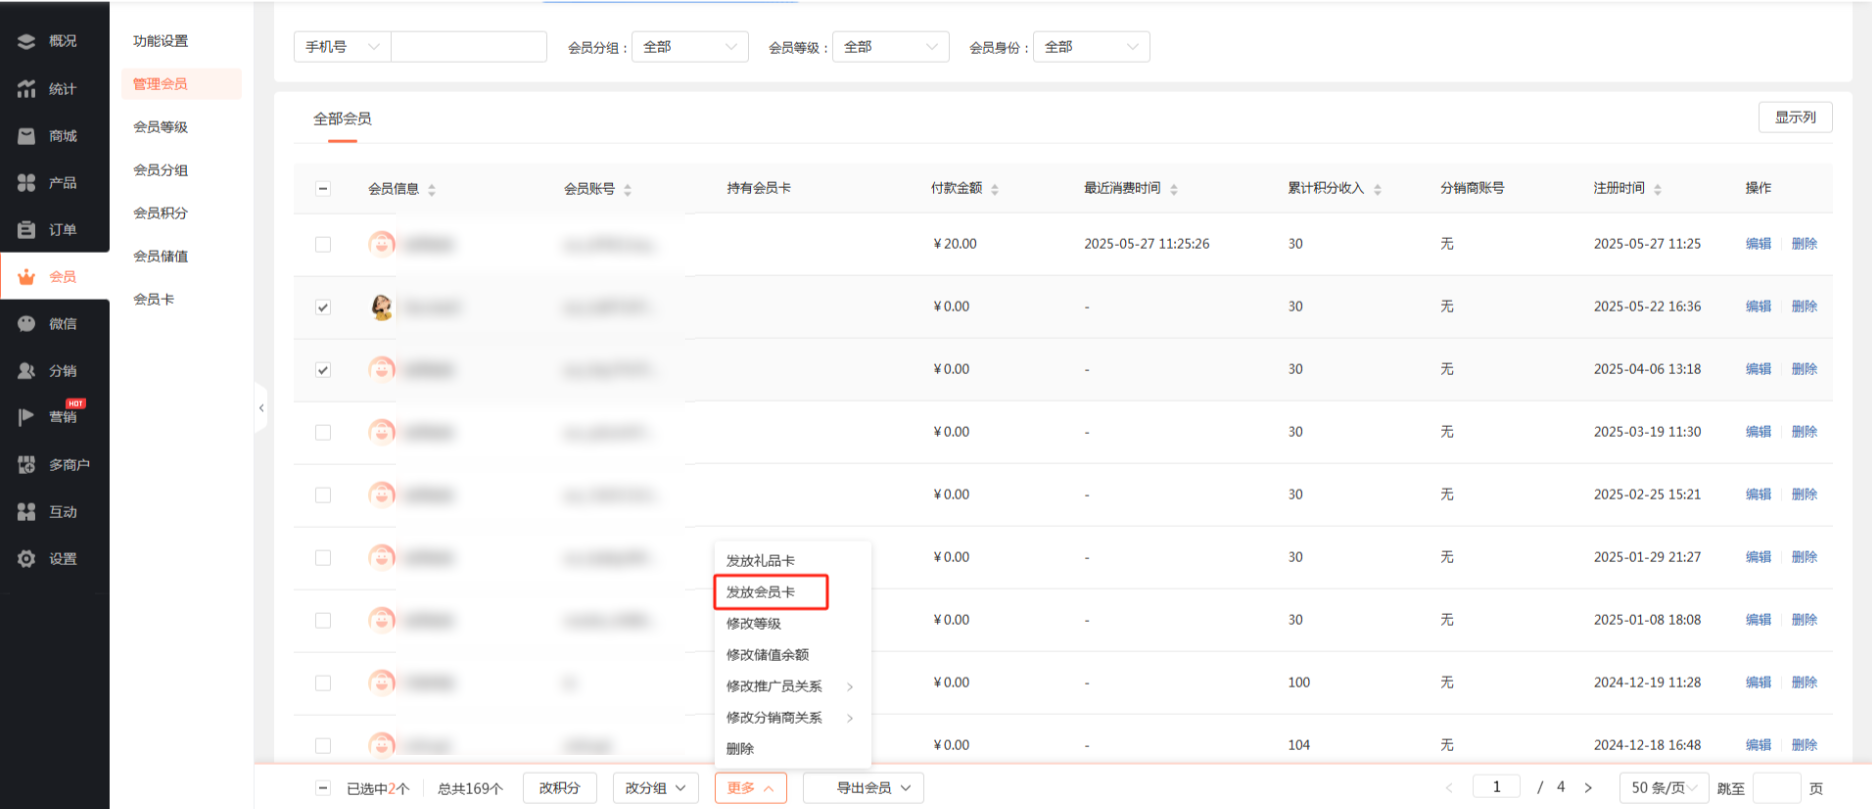The height and width of the screenshot is (809, 1872).
Task: Uncheck the member row registered 2025-05-22
Action: (323, 307)
